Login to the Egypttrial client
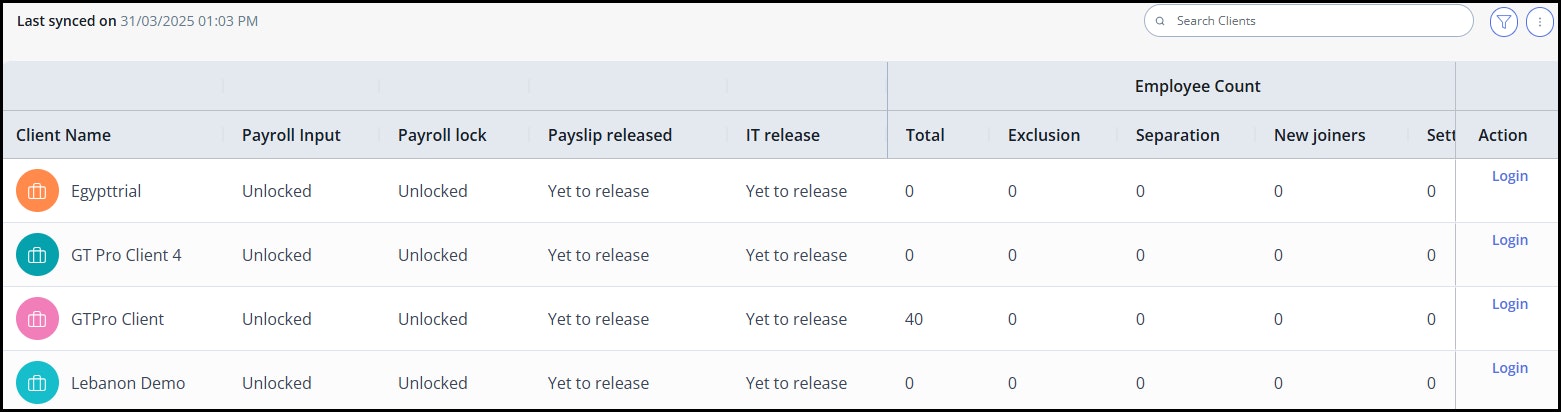1561x412 pixels. tap(1509, 176)
